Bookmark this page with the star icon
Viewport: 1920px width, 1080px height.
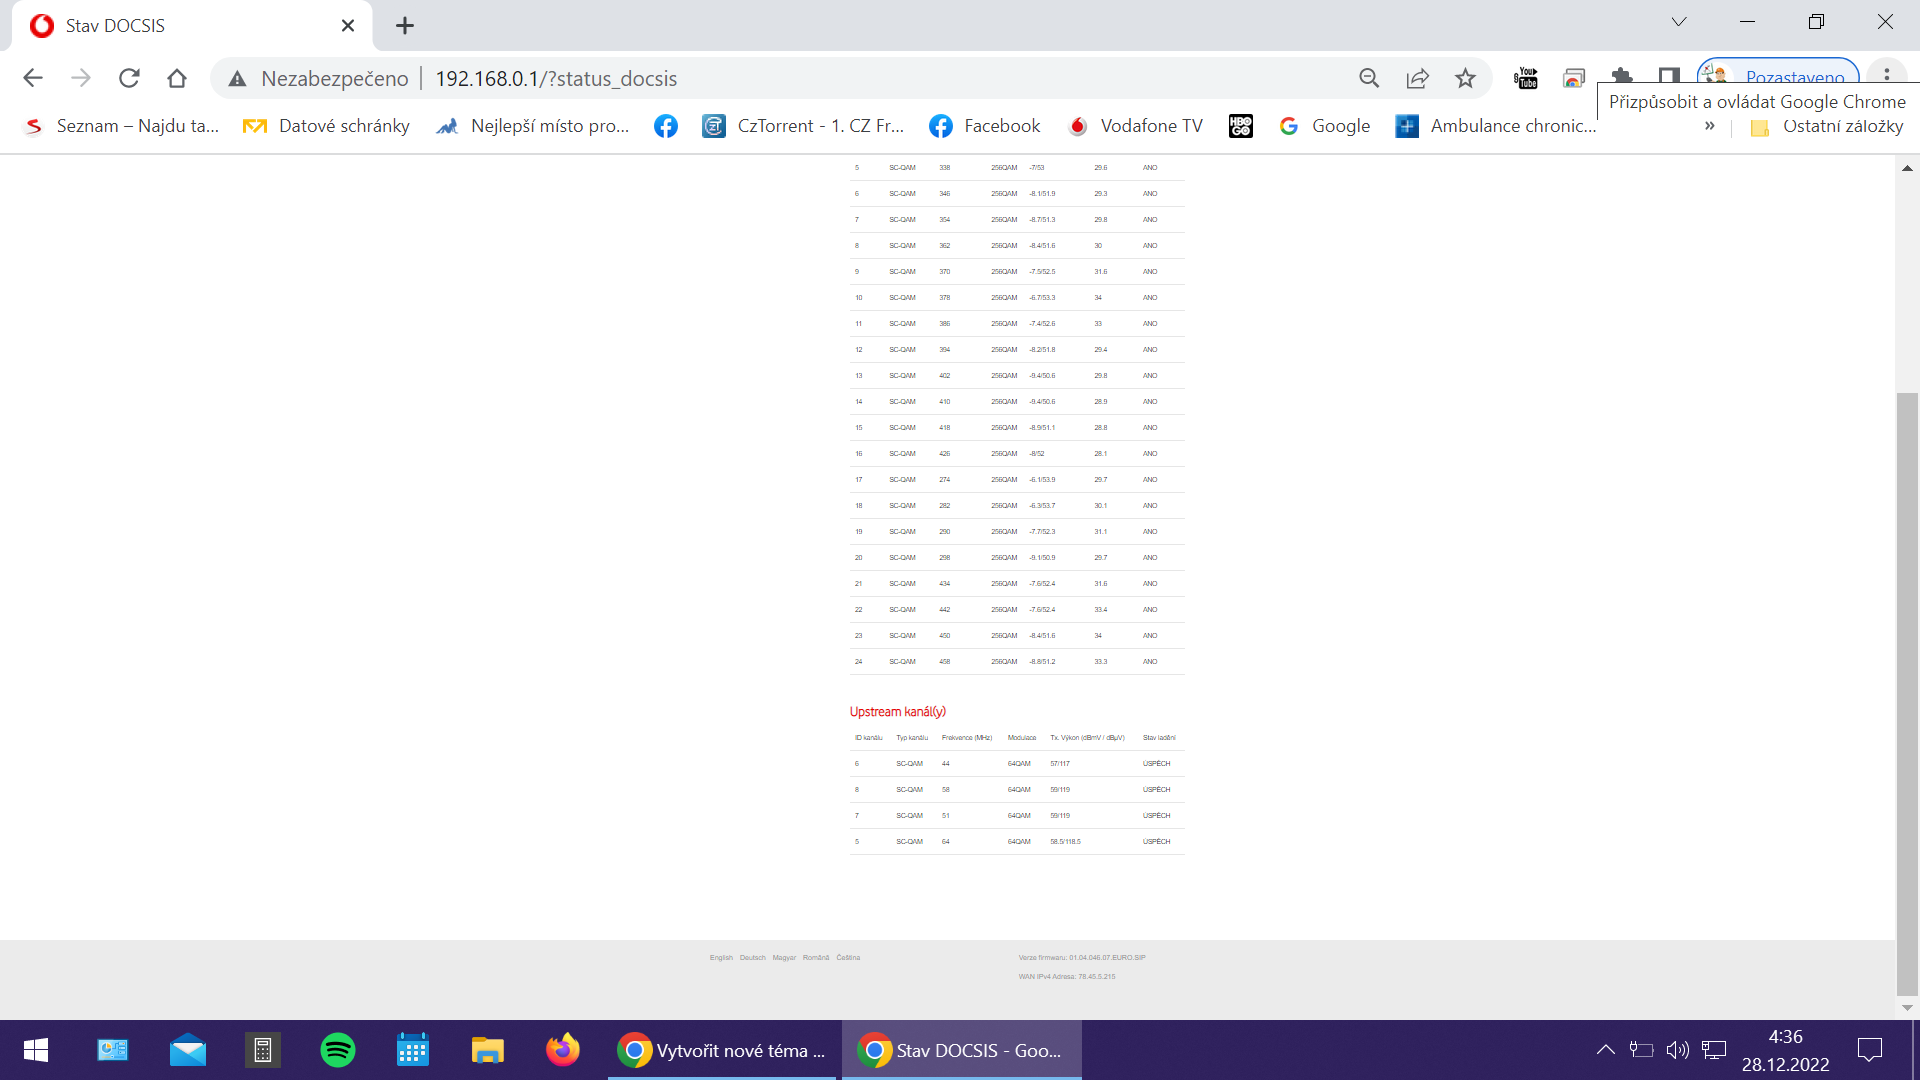pyautogui.click(x=1465, y=78)
